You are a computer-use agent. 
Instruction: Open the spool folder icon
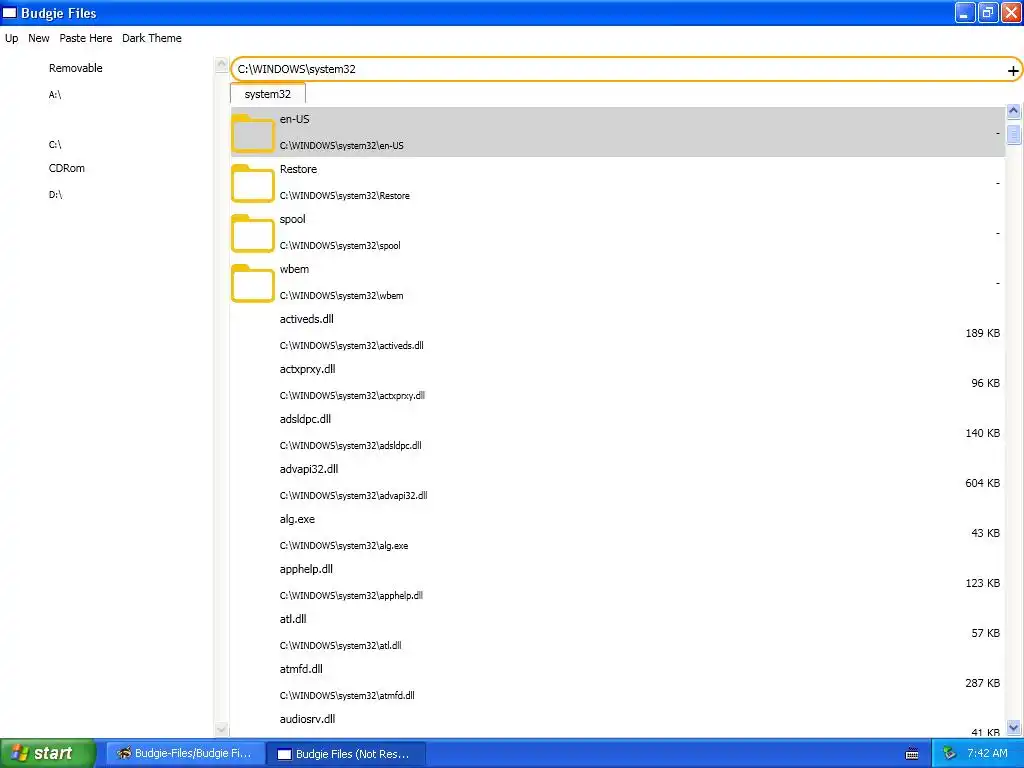click(x=253, y=232)
